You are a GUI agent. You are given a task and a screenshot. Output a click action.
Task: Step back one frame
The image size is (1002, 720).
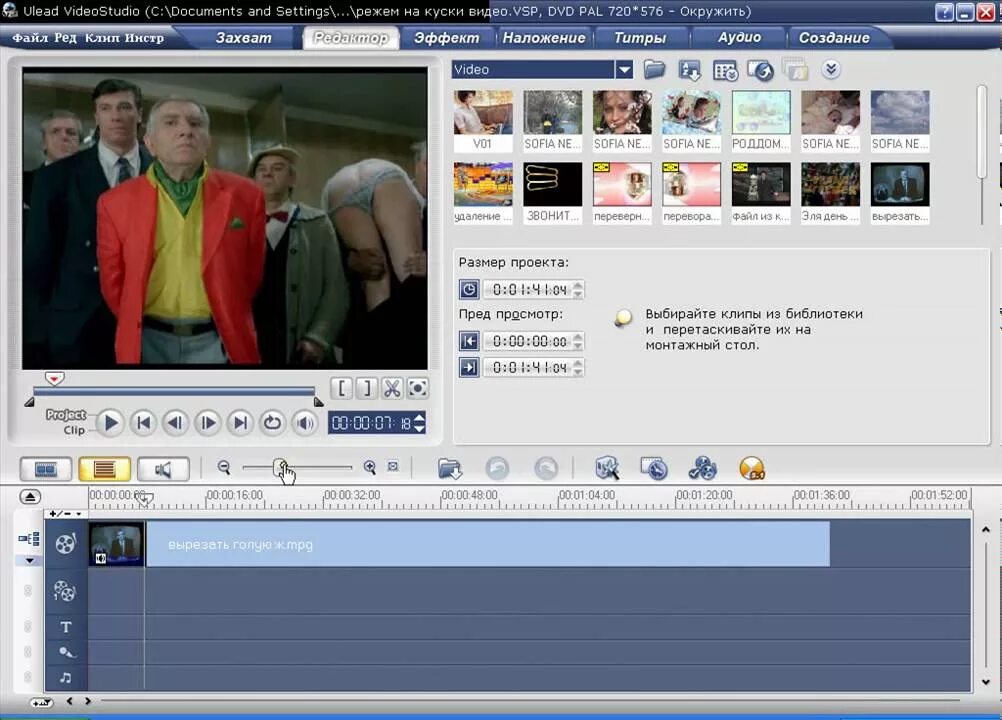click(x=175, y=422)
